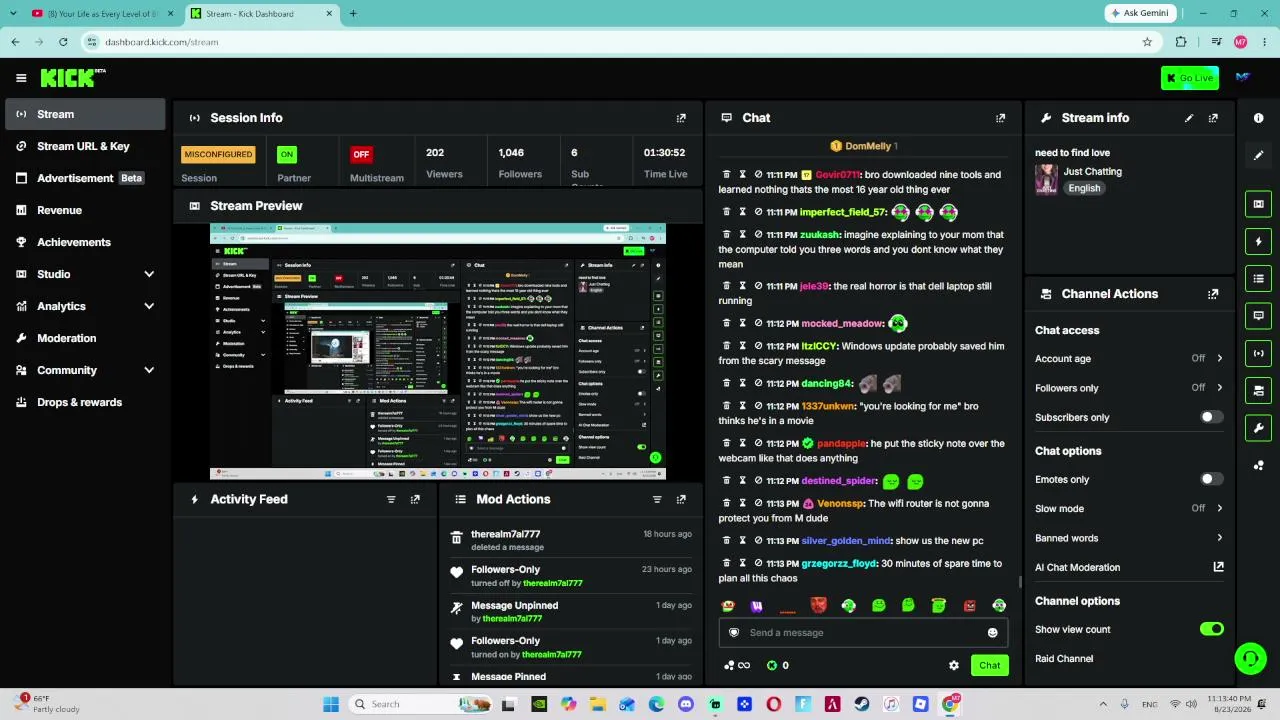Open the Advertisement section
Image resolution: width=1280 pixels, height=720 pixels.
pos(85,178)
